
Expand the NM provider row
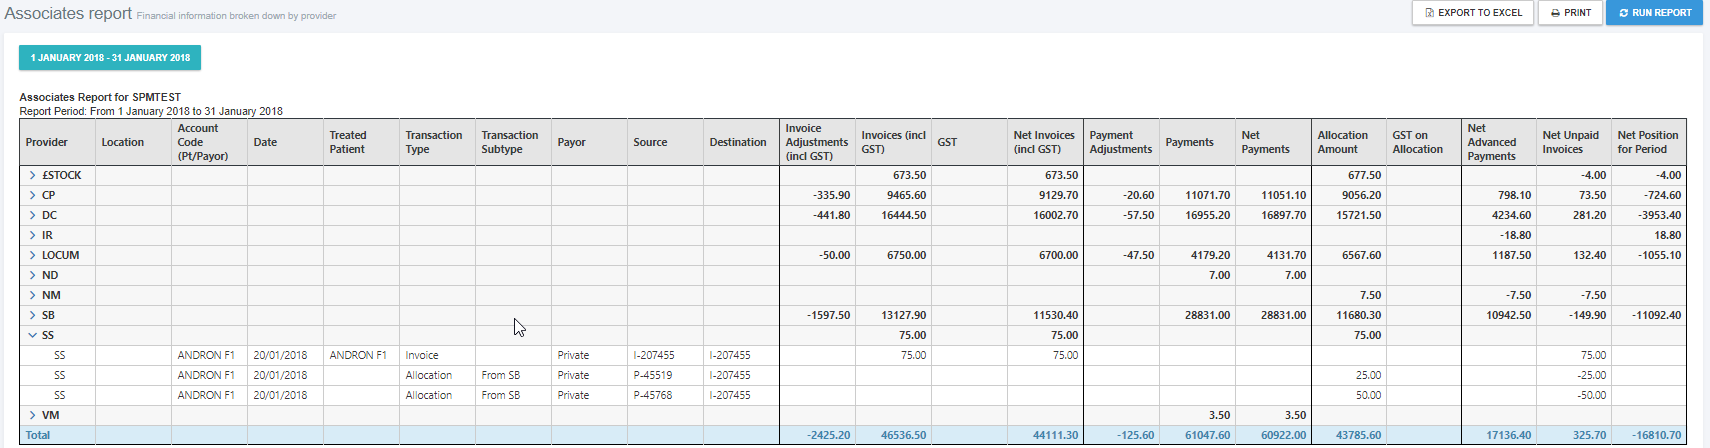[32, 295]
